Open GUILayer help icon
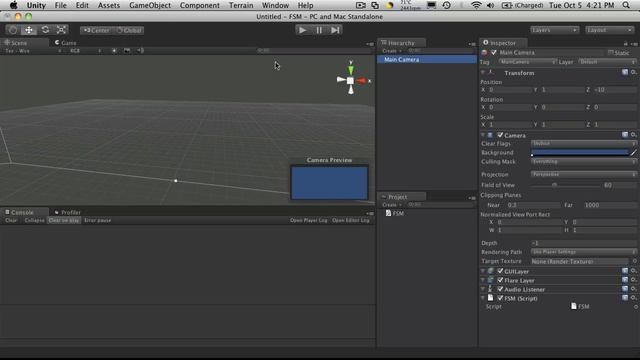The height and width of the screenshot is (360, 640). (x=625, y=271)
